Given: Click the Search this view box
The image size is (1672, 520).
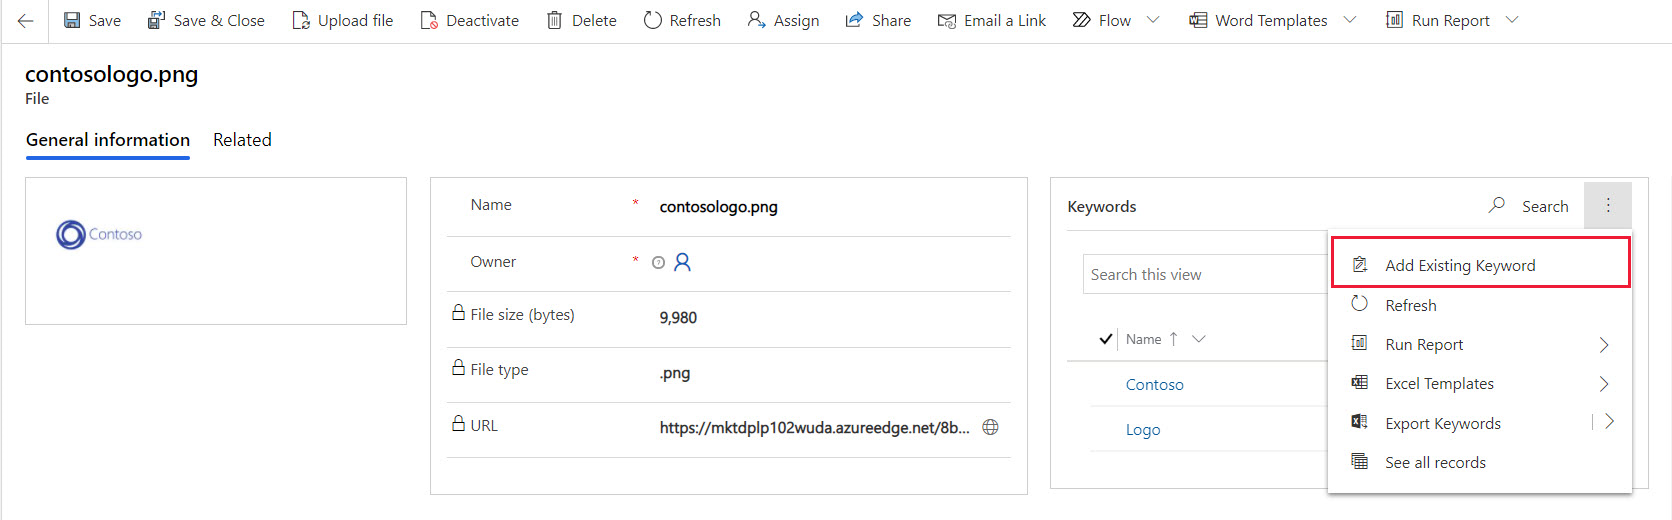Looking at the screenshot, I should point(1205,274).
